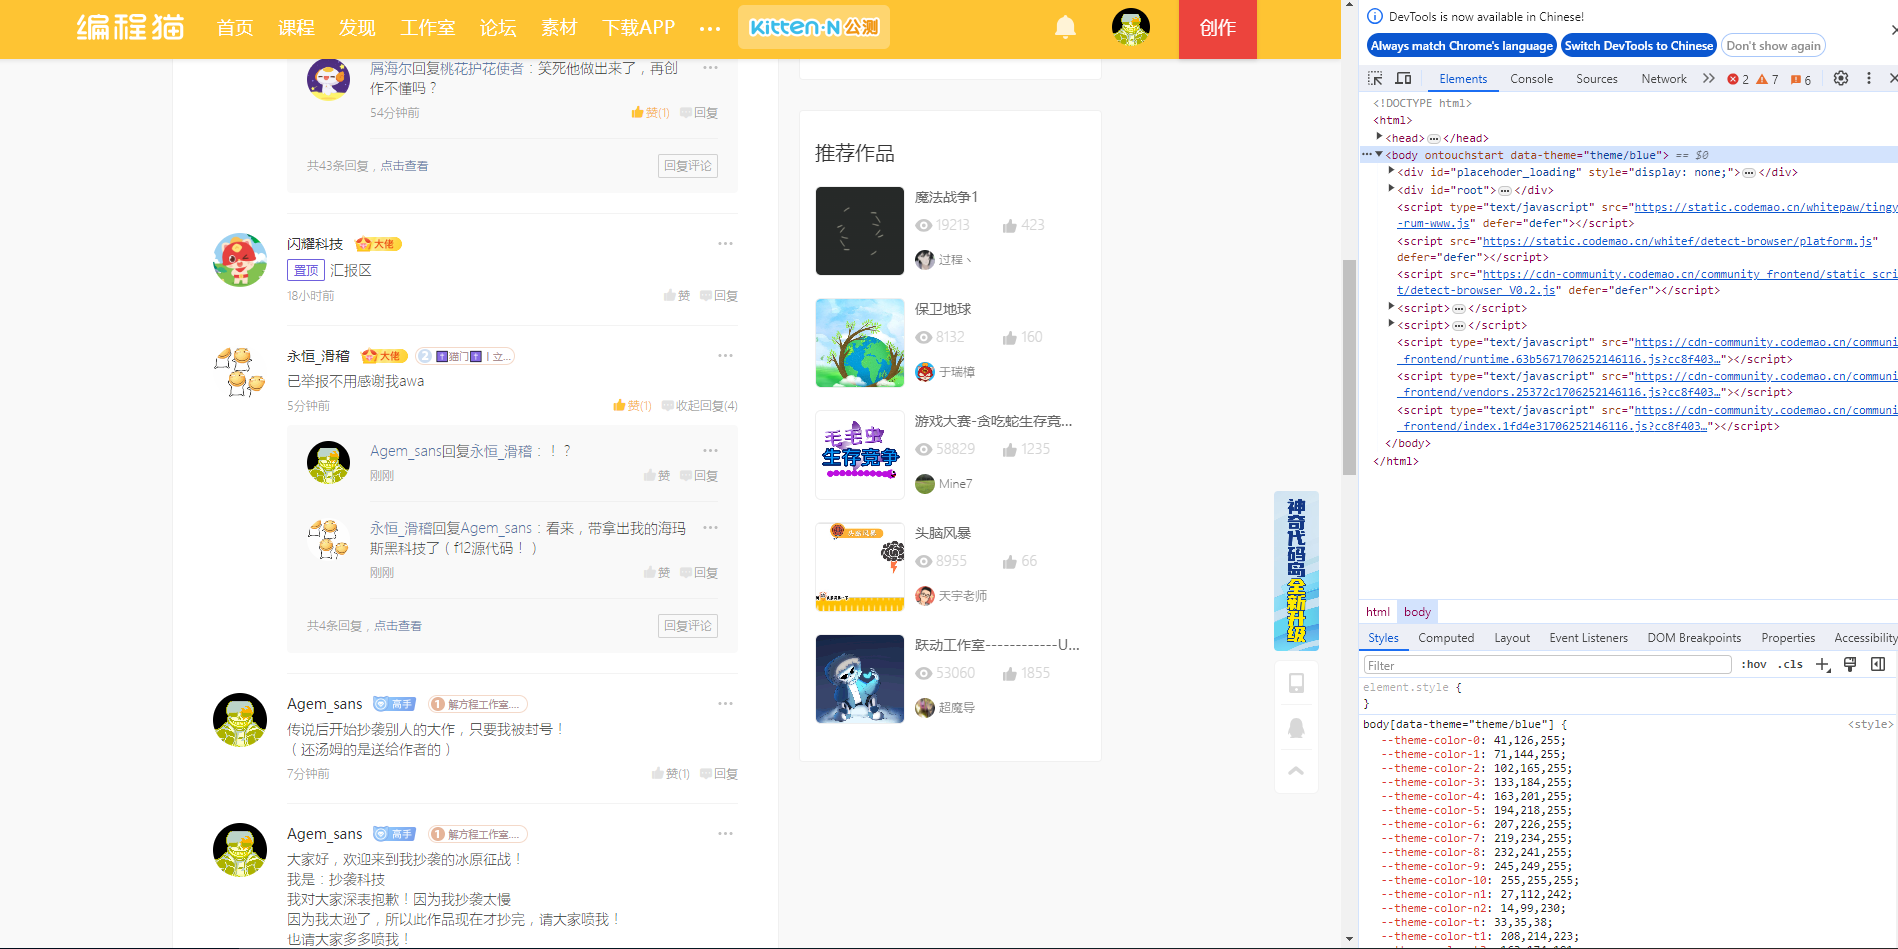Like 屠海尔's reply showing 赞(1)
Image resolution: width=1898 pixels, height=949 pixels.
click(x=650, y=113)
